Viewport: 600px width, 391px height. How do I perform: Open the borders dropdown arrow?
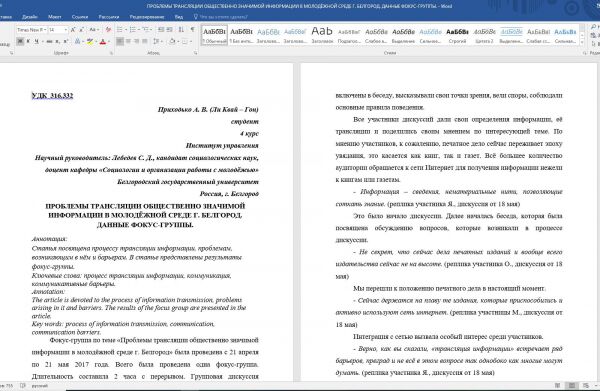click(191, 41)
